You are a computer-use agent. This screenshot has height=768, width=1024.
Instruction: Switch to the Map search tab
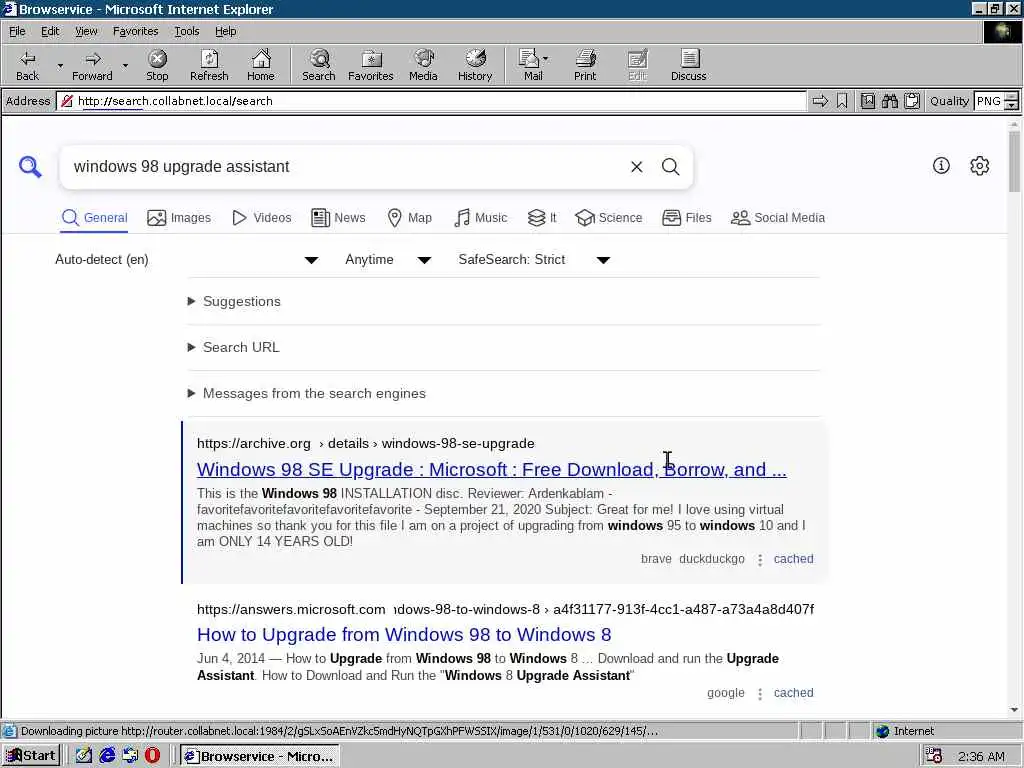[x=409, y=218]
